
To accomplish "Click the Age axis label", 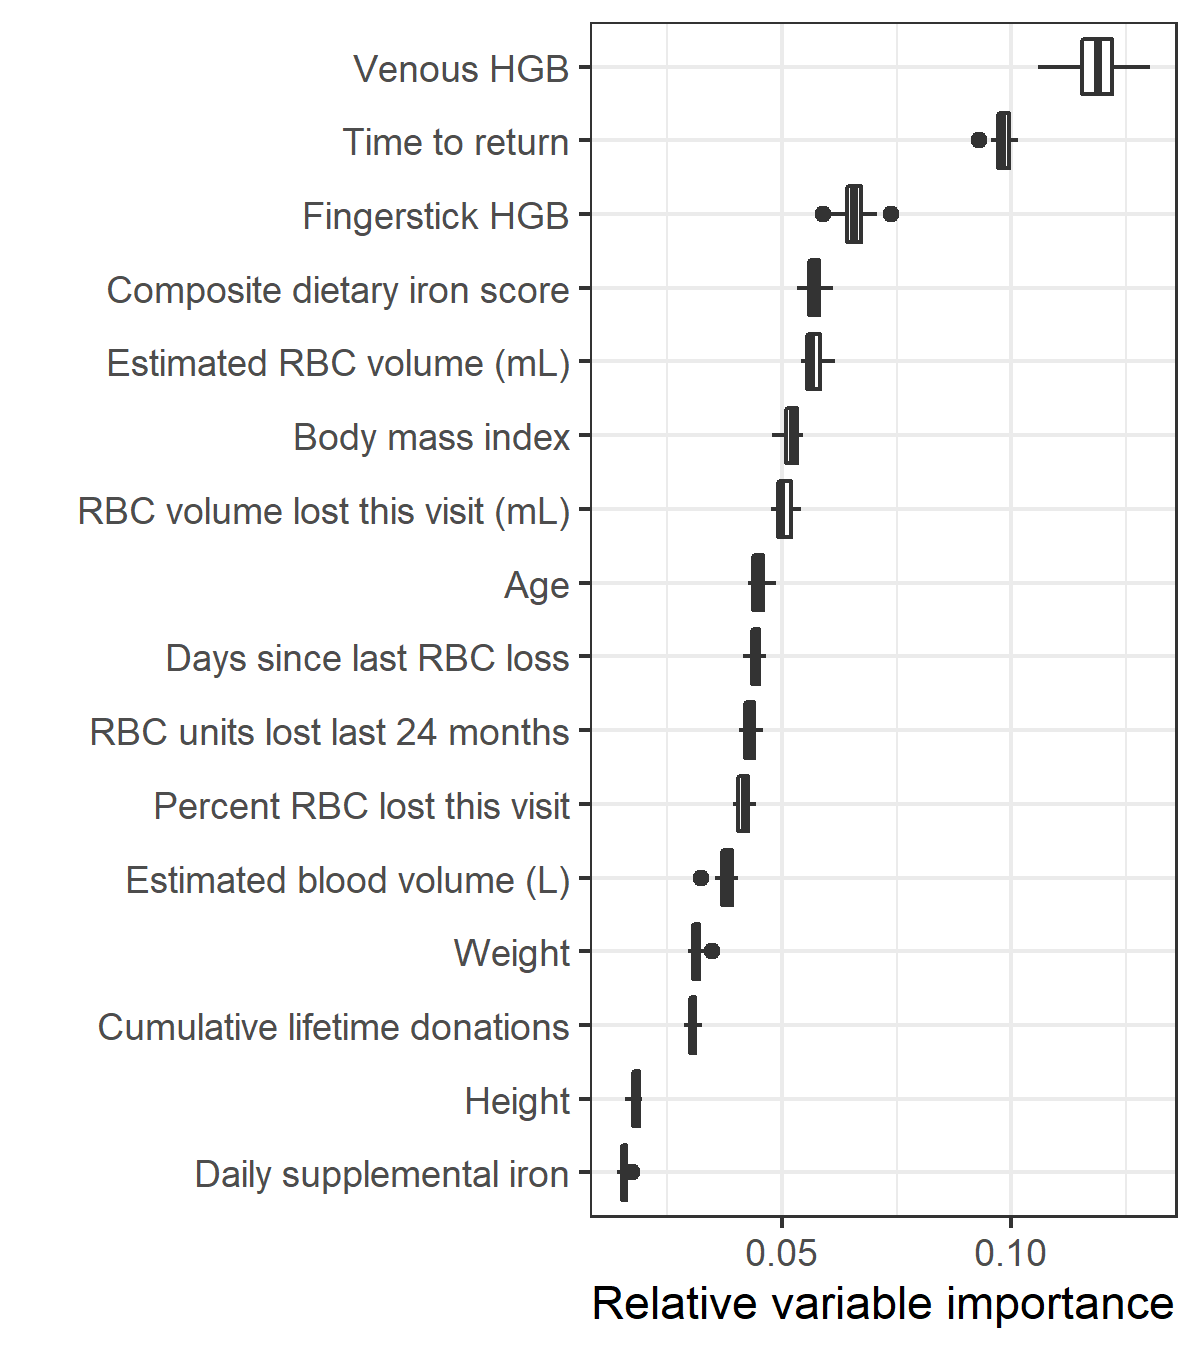I will (537, 585).
